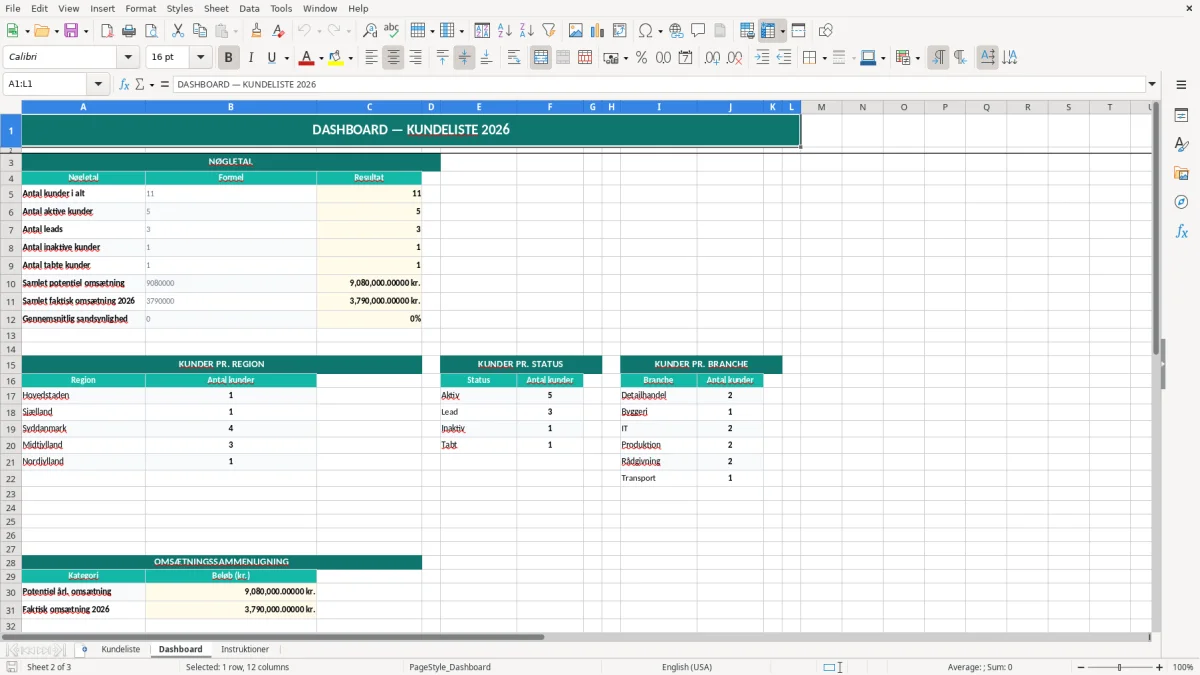
Task: Select row 10 header
Action: (11, 284)
